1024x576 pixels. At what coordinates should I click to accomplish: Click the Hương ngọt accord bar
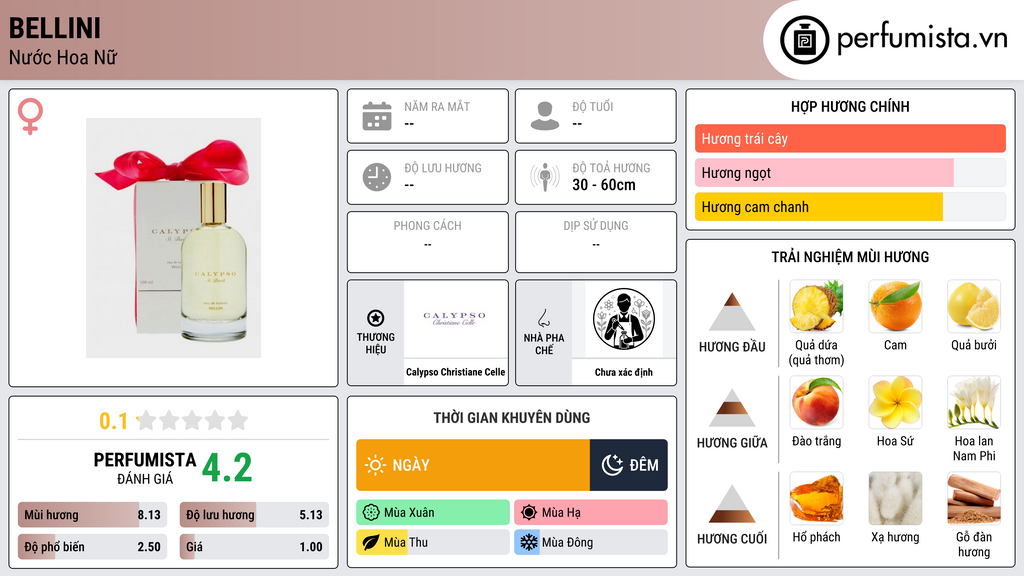click(x=850, y=172)
